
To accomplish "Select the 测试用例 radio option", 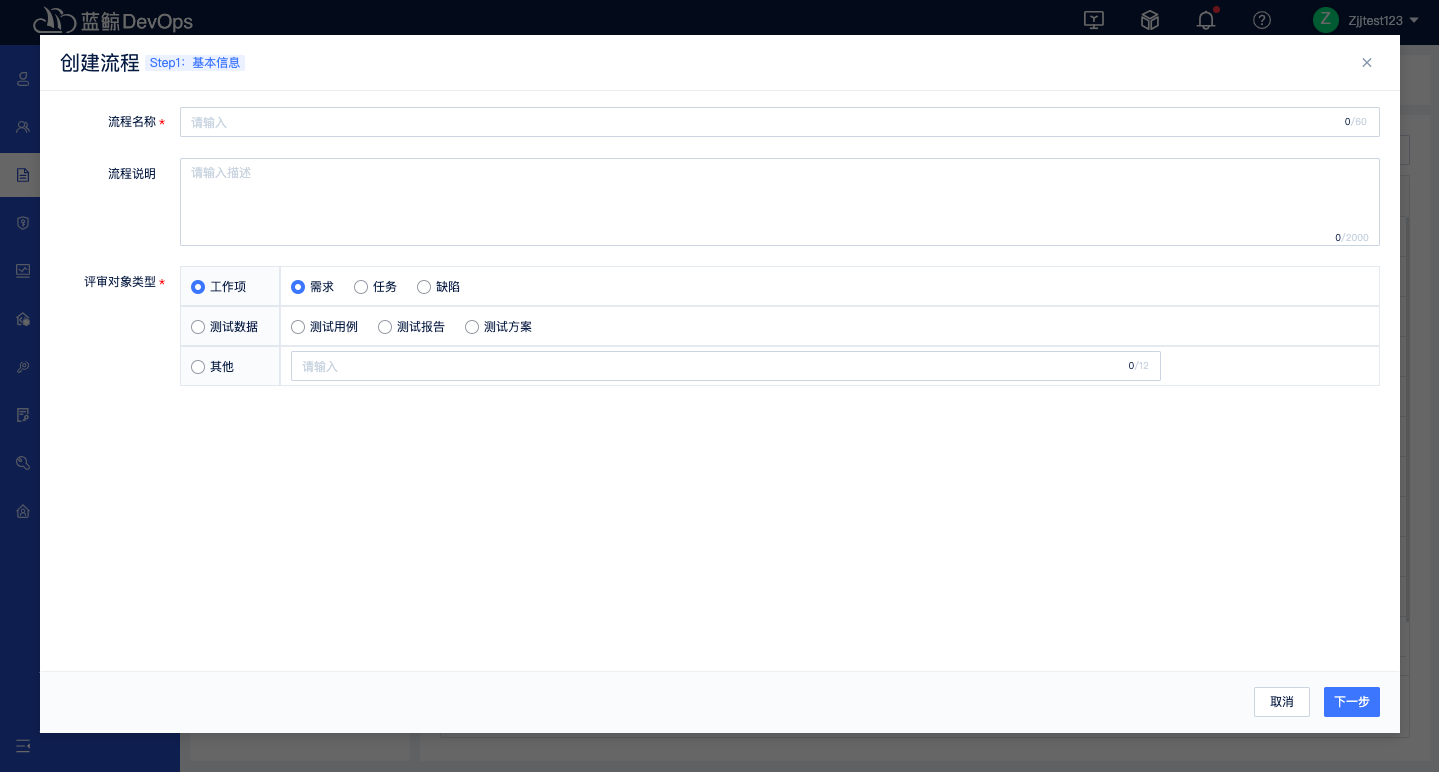I will point(298,327).
